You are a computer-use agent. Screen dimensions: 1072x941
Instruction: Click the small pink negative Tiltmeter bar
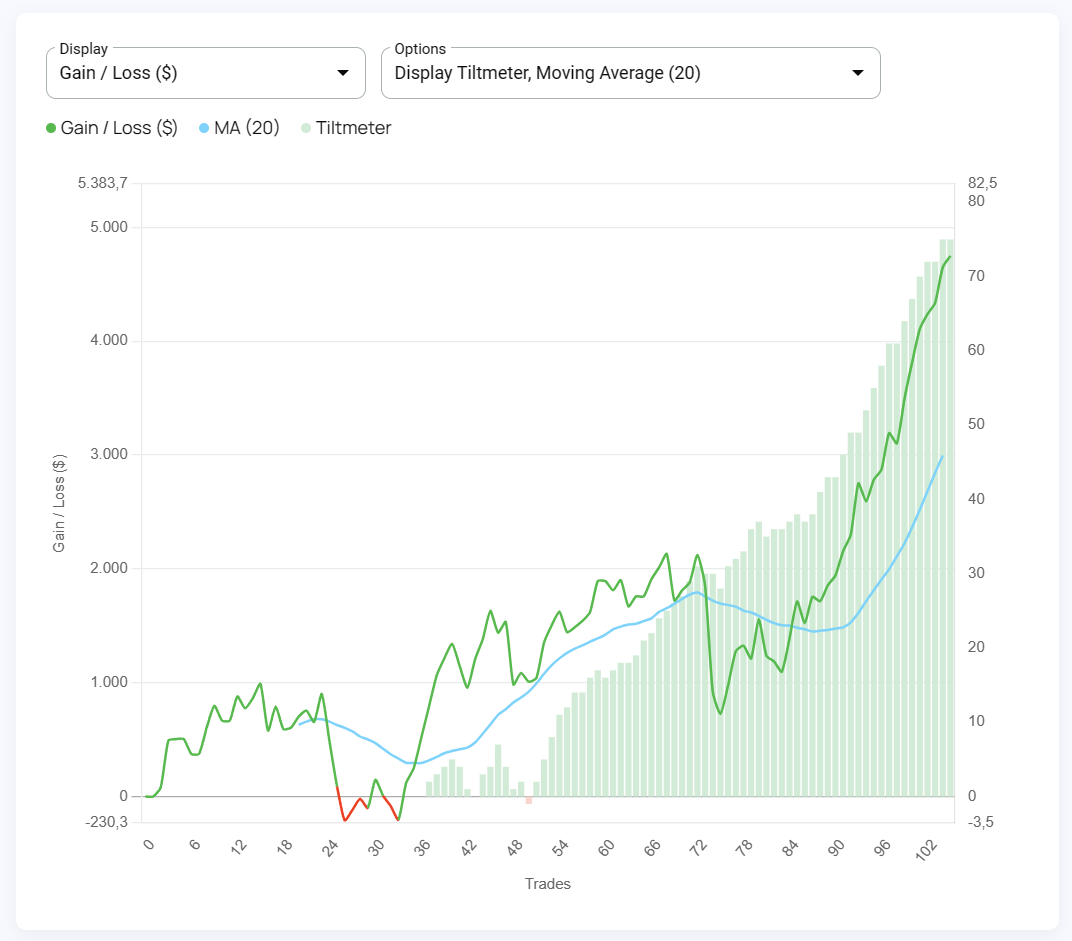527,801
